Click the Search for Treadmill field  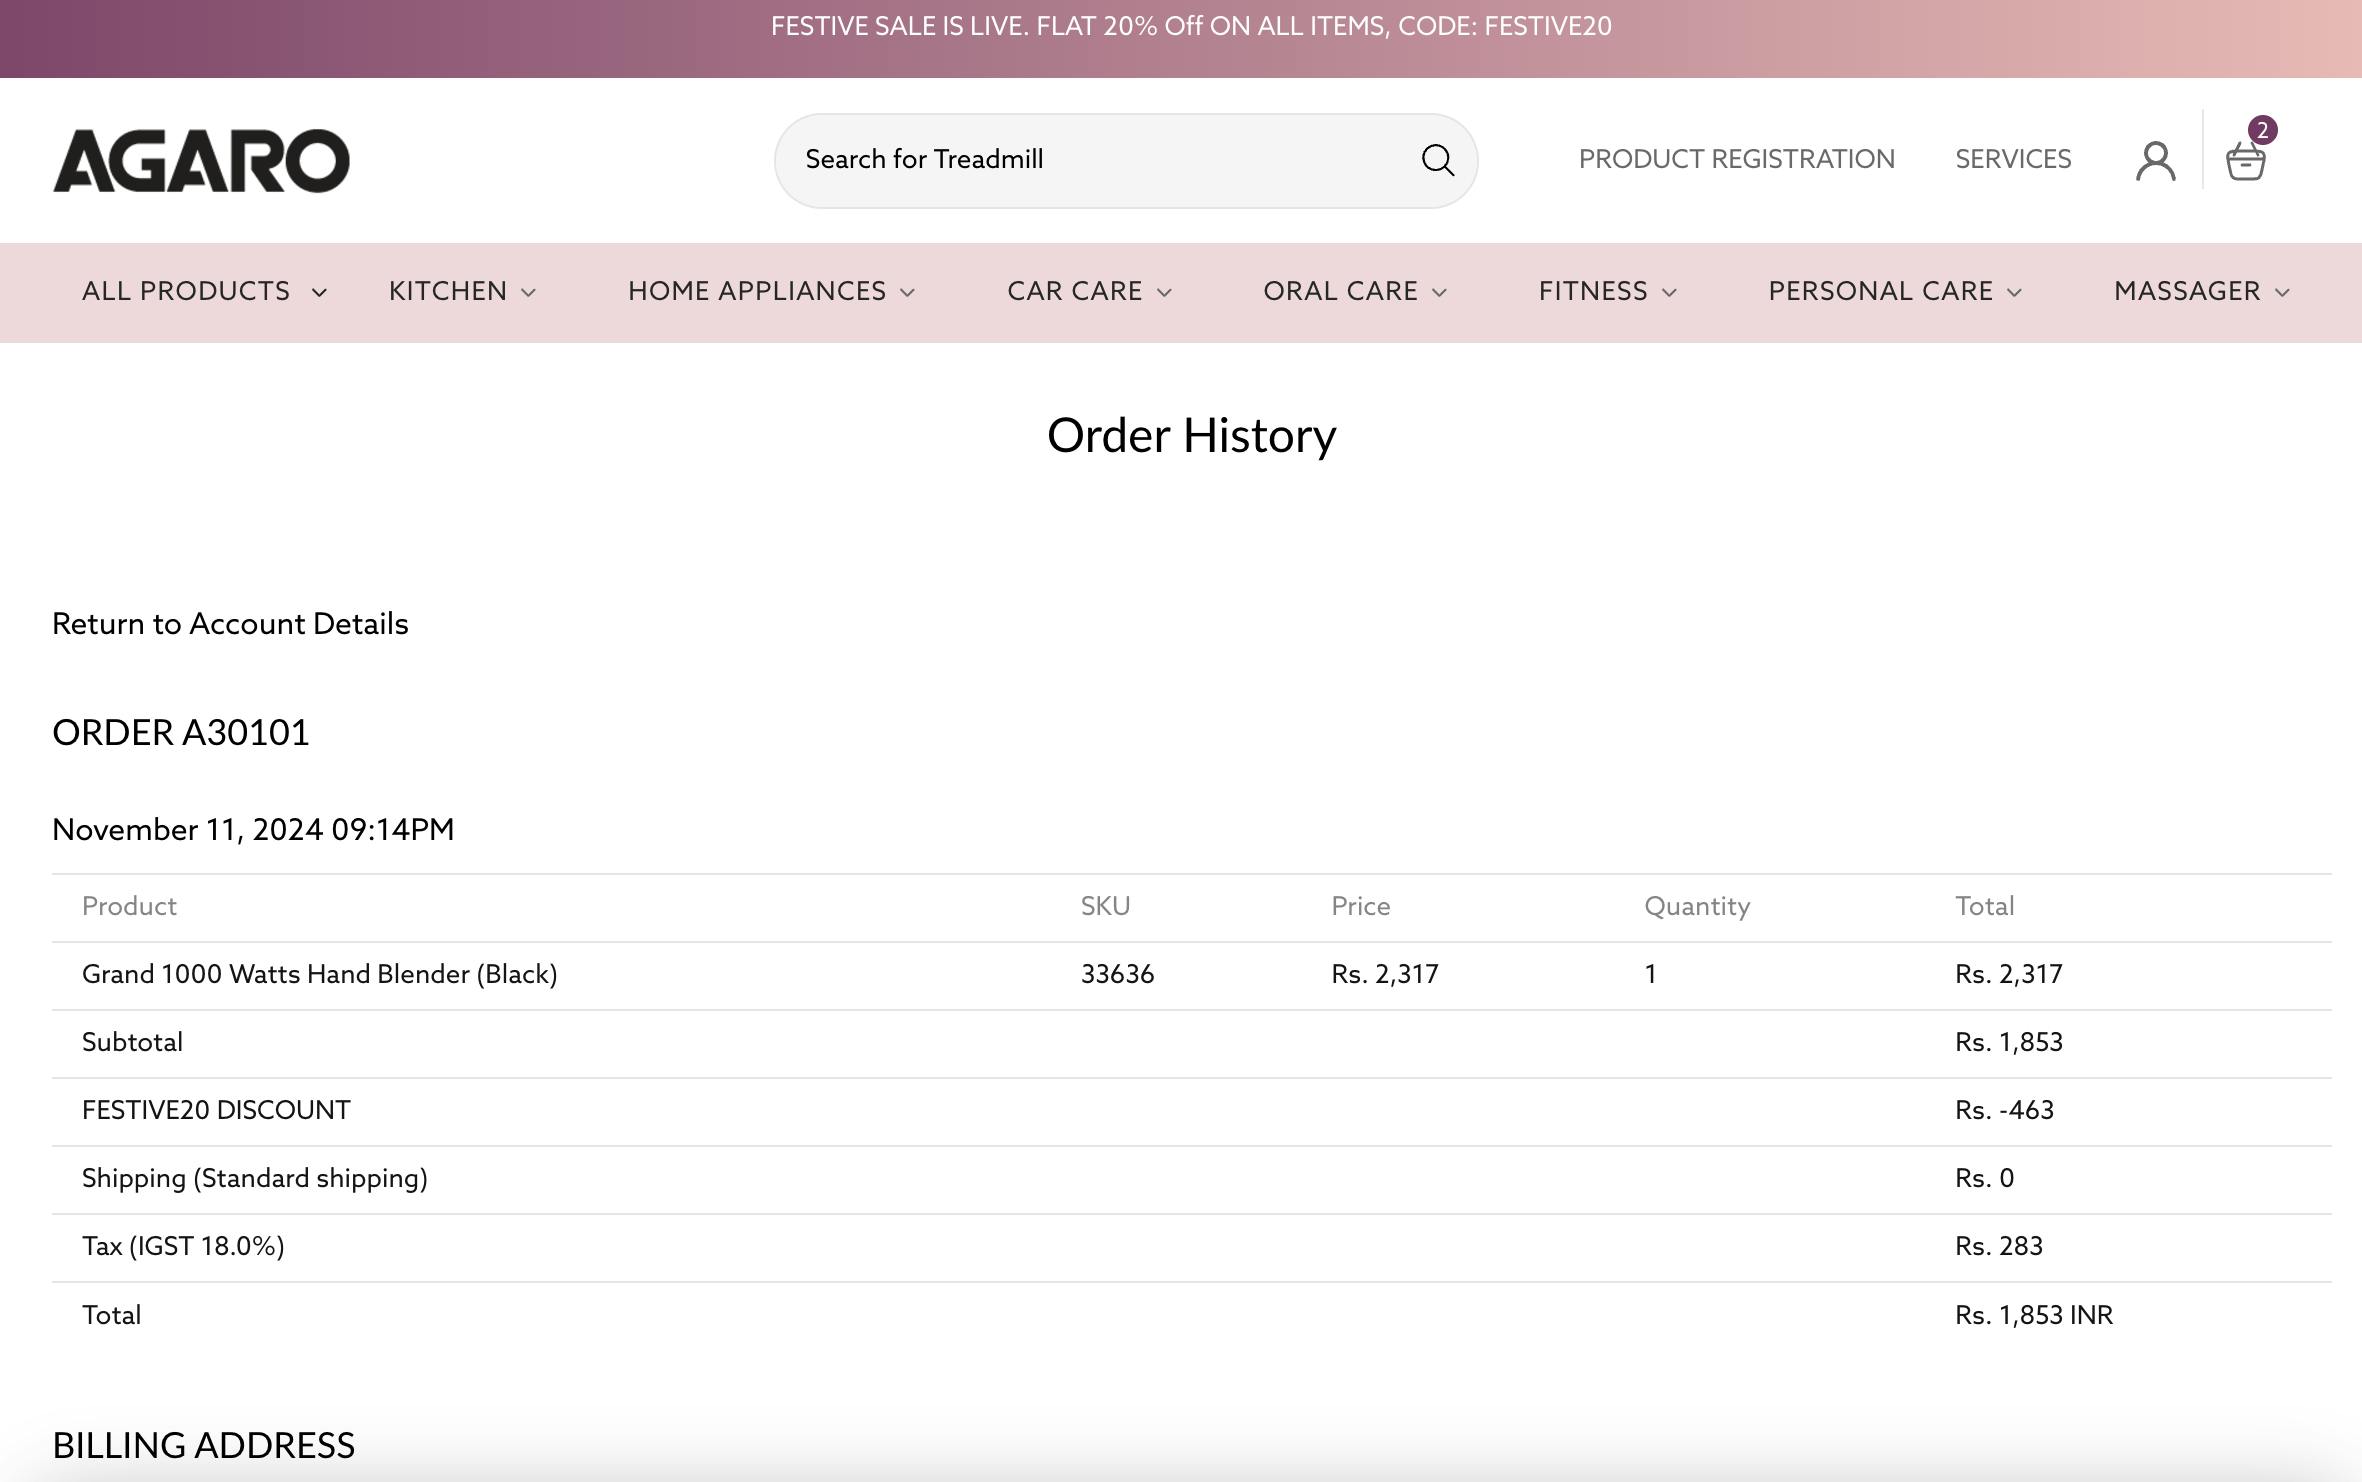coord(1100,160)
